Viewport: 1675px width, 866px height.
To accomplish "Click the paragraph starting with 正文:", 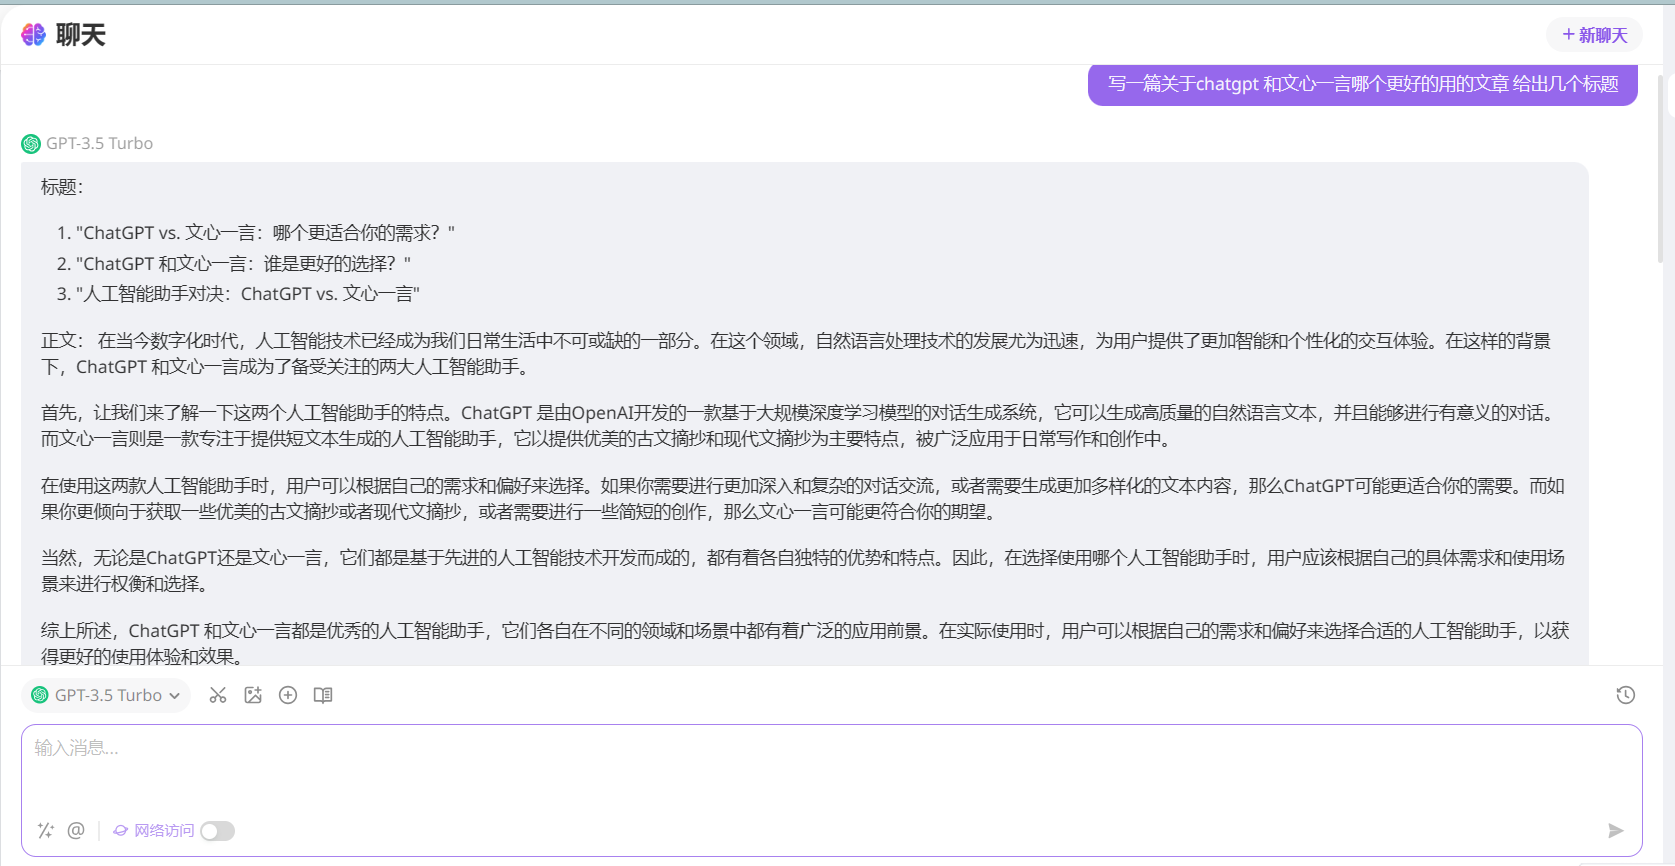I will tap(796, 354).
